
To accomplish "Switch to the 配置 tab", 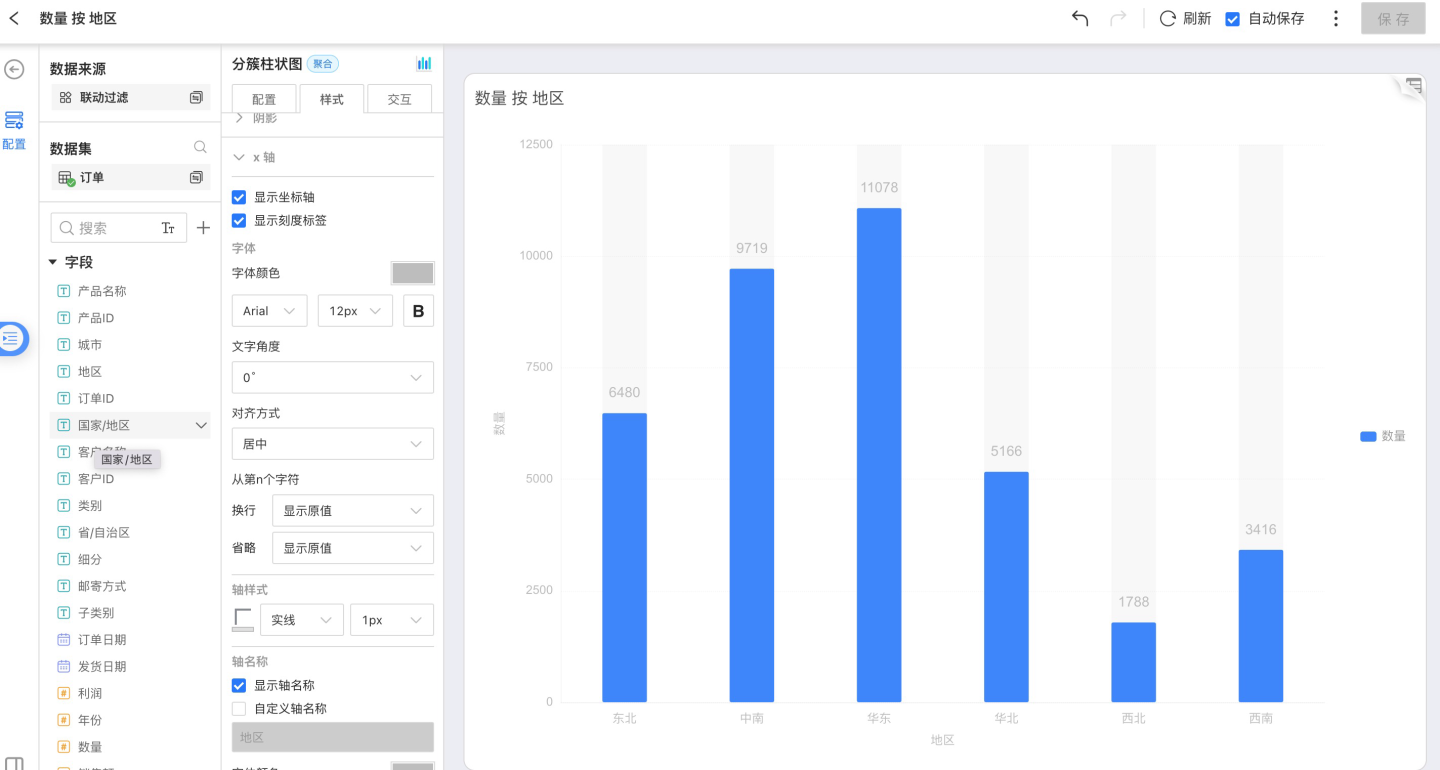I will pos(264,99).
